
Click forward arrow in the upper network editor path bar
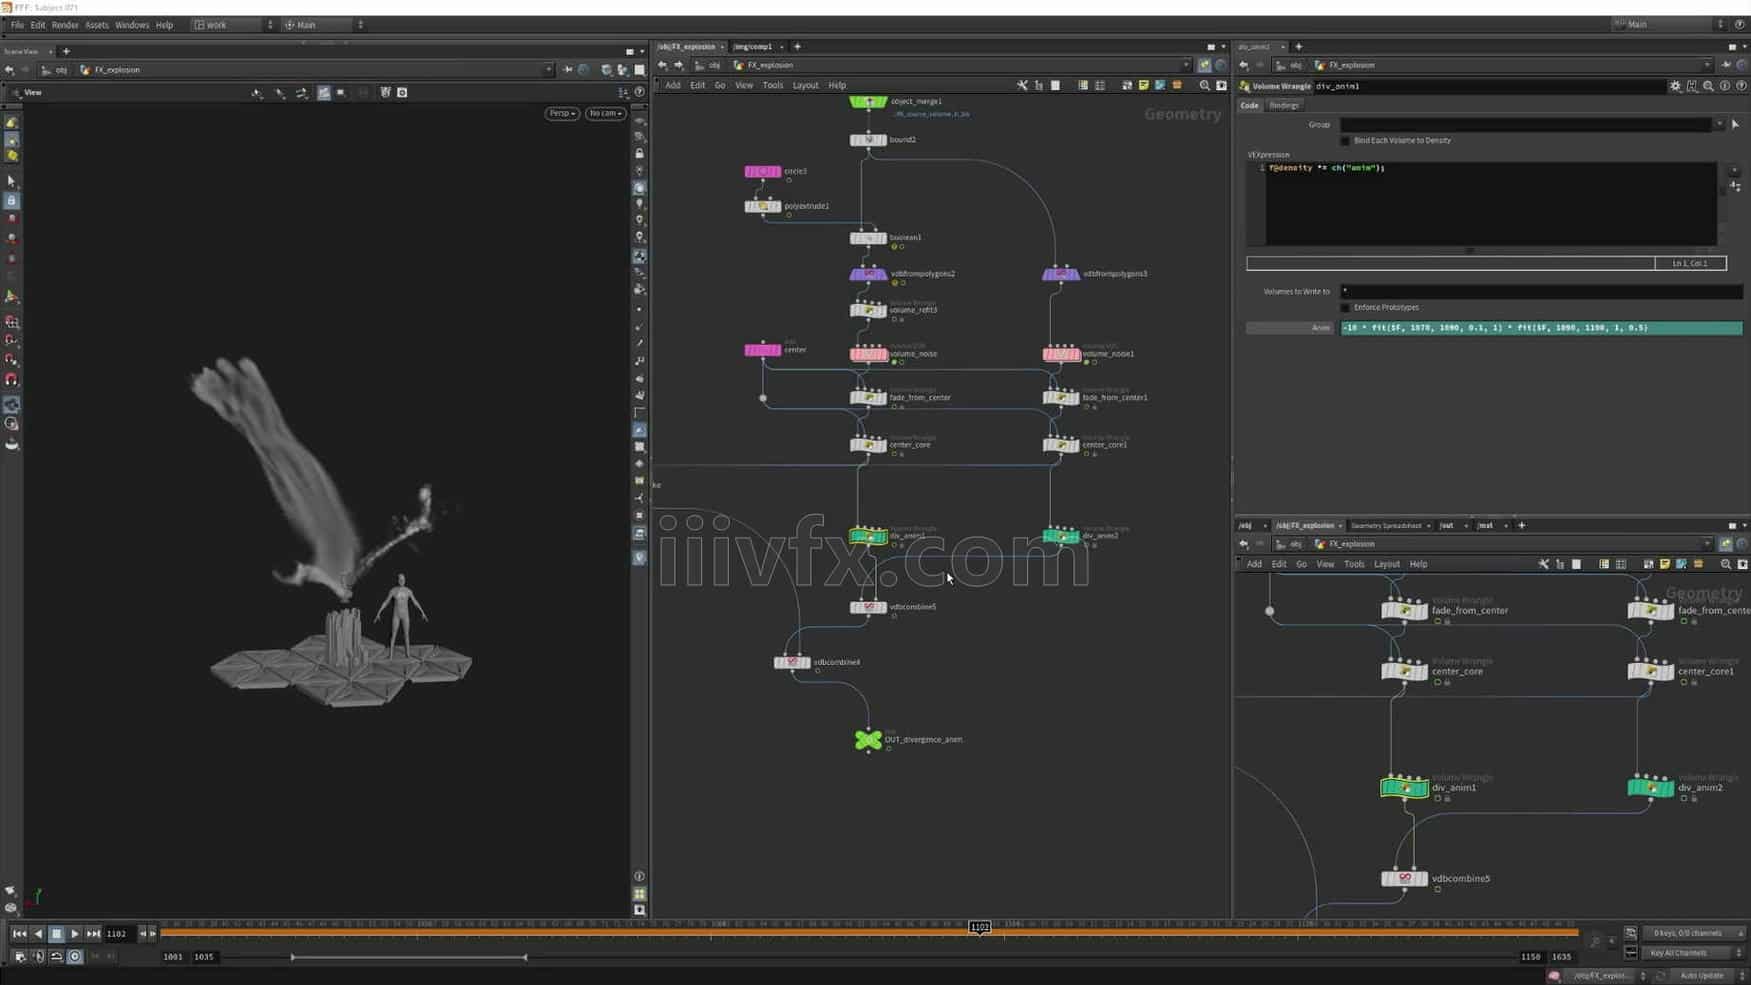coord(678,65)
